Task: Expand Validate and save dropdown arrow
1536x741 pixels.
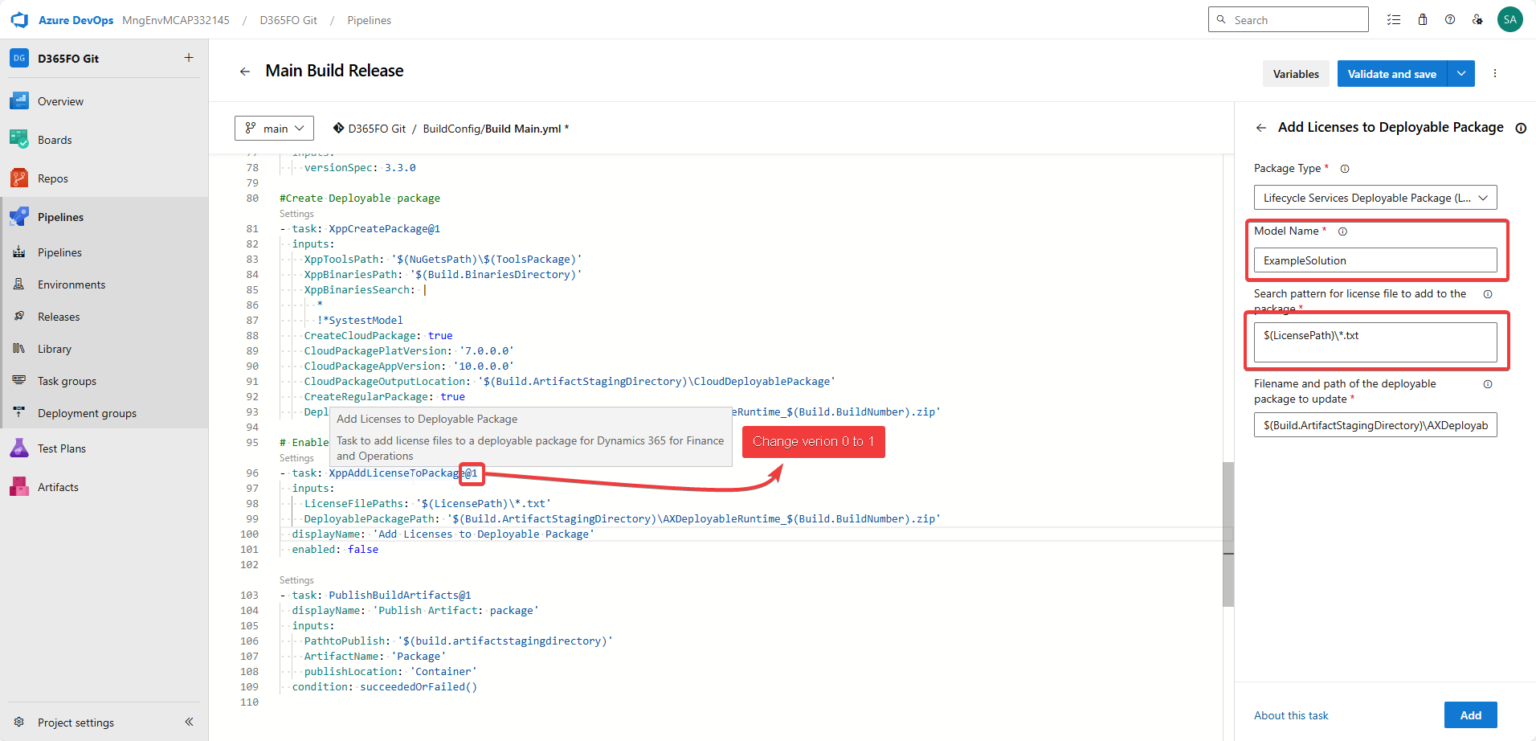Action: (1461, 74)
